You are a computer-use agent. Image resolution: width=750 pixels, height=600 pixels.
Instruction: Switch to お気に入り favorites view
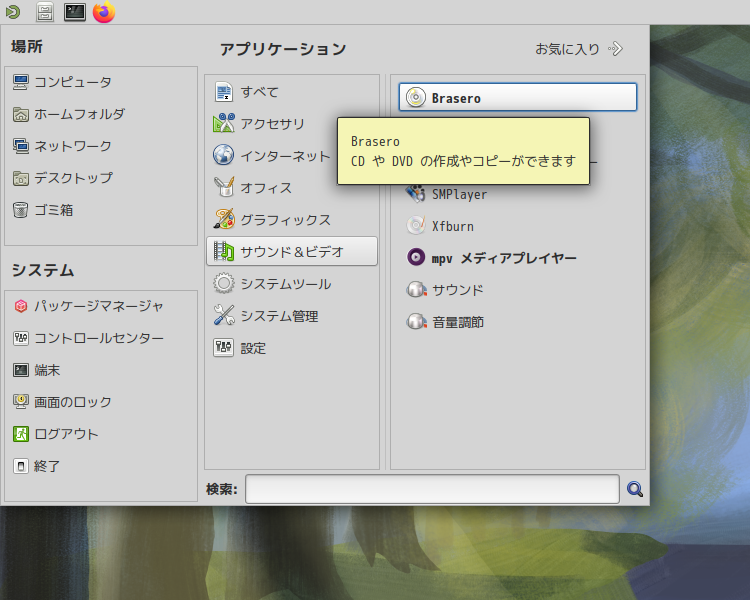coord(579,49)
